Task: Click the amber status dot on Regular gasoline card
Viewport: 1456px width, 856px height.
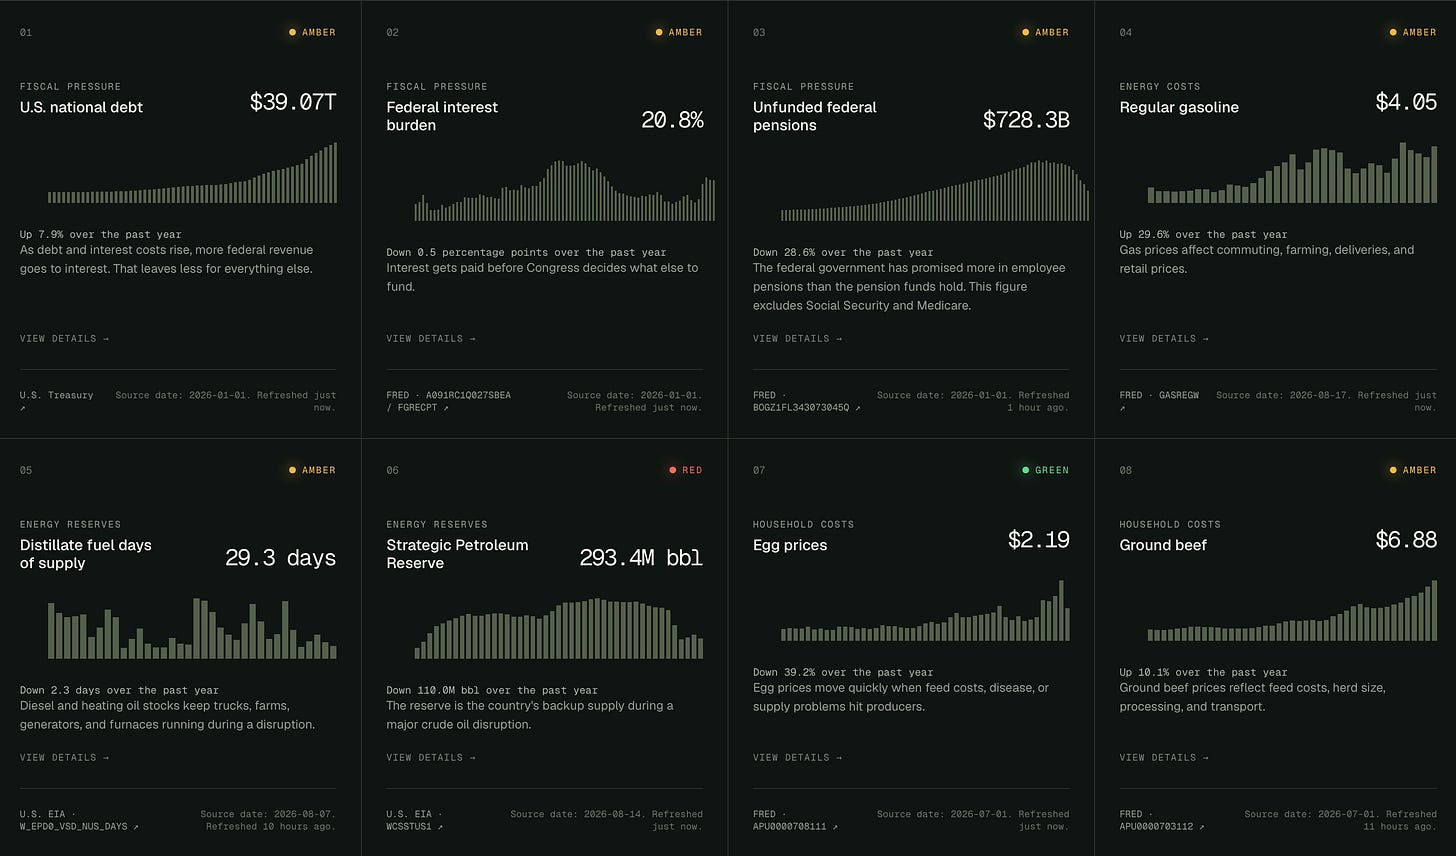Action: (x=1393, y=32)
